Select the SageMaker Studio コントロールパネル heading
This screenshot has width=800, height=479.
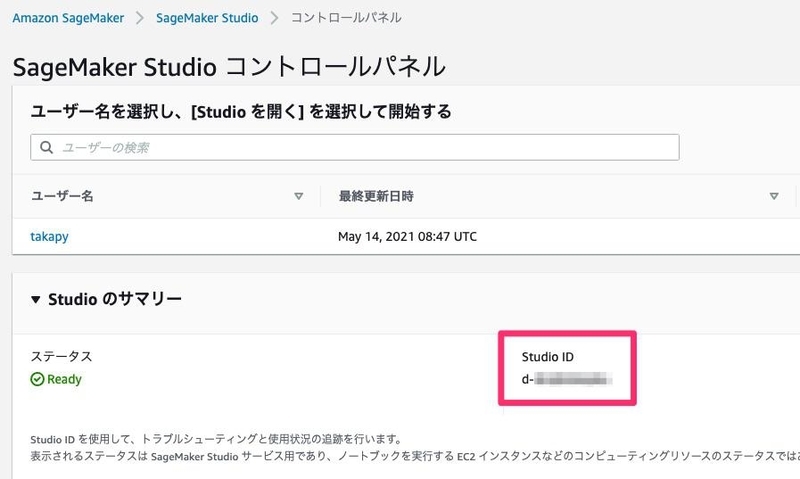229,67
